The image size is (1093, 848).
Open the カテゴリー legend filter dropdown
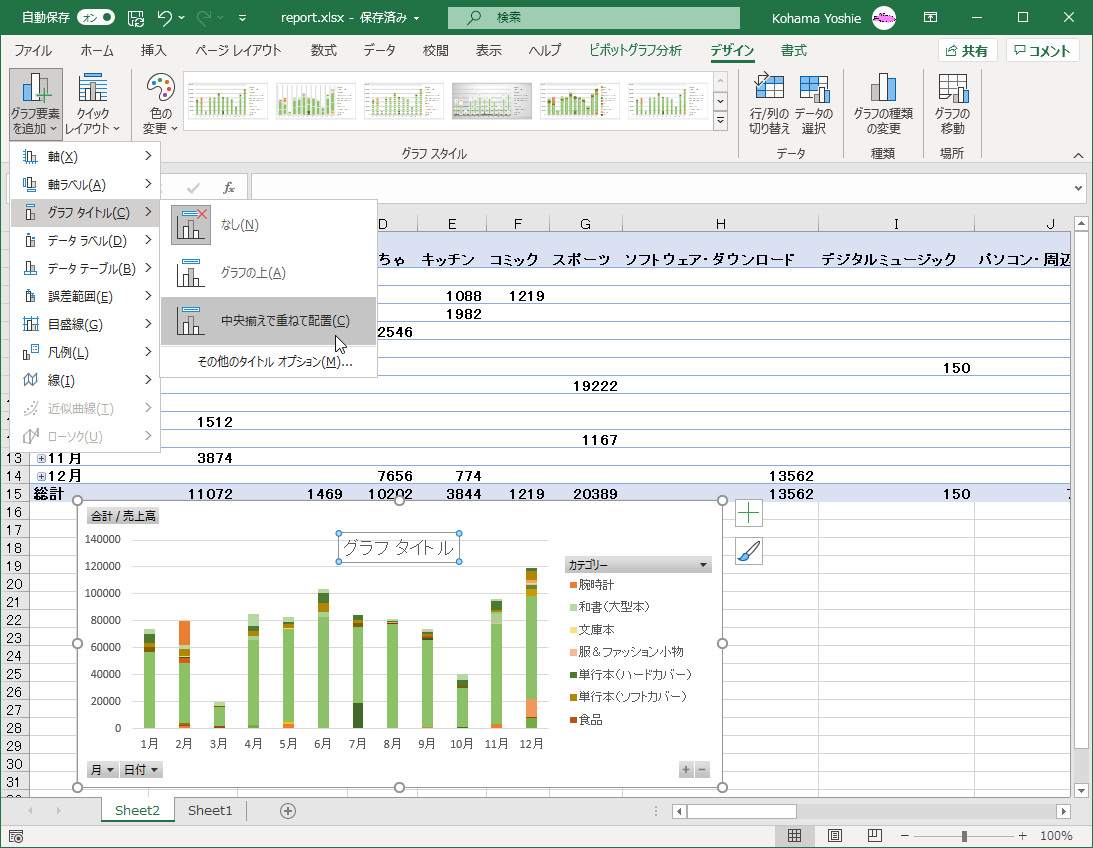704,565
